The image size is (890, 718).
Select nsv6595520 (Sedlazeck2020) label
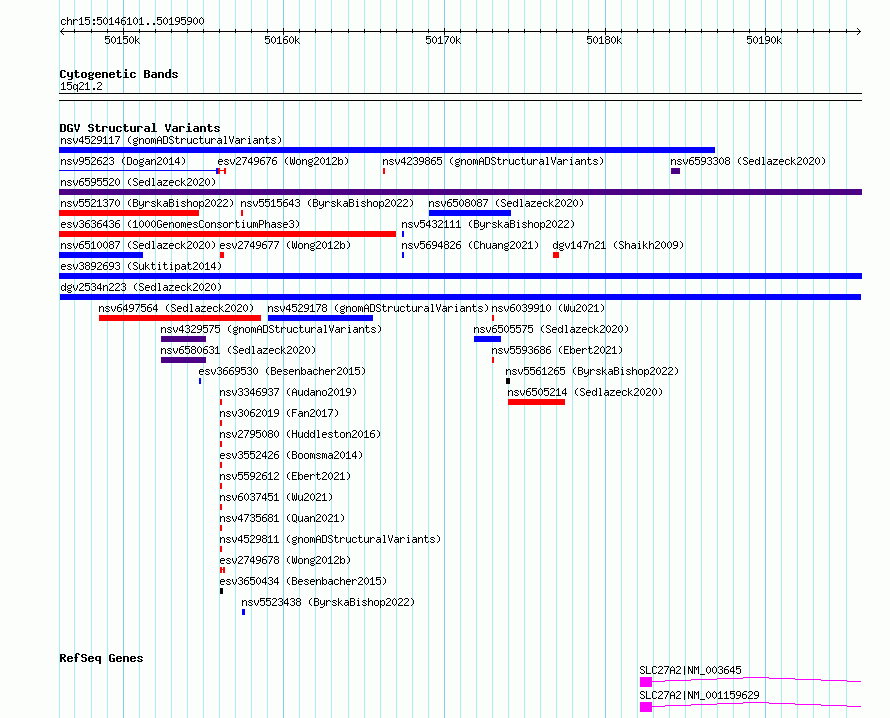pos(138,182)
